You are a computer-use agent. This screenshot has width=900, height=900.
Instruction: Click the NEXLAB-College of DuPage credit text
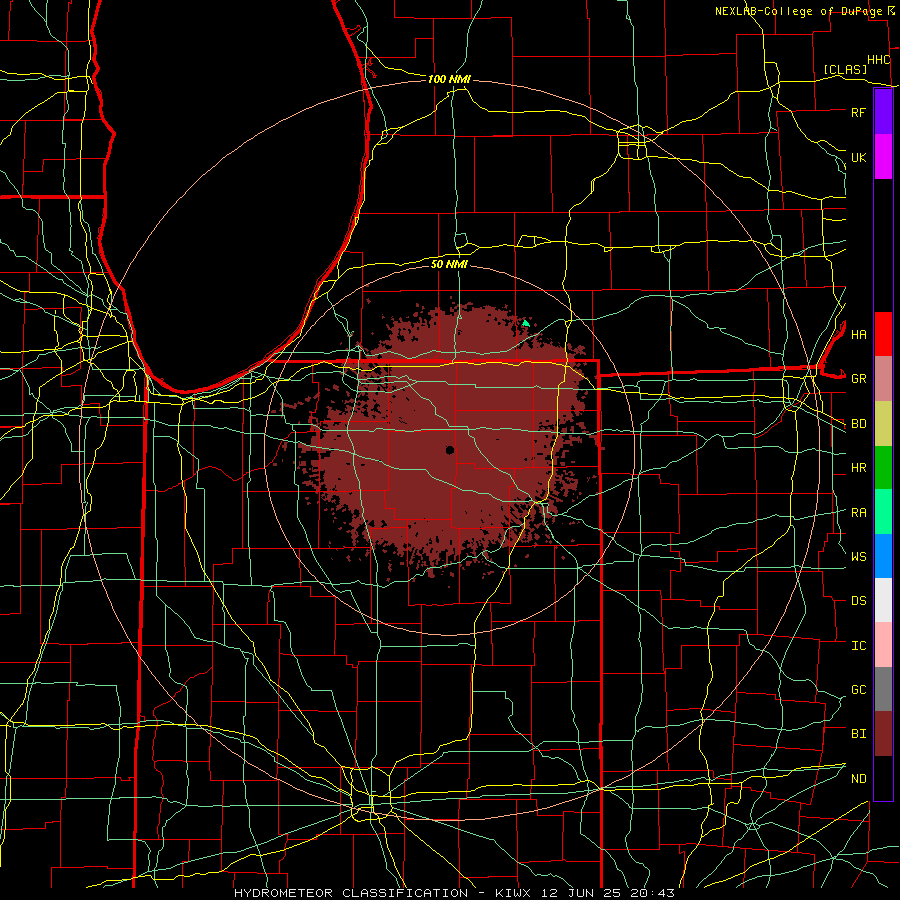pyautogui.click(x=800, y=11)
